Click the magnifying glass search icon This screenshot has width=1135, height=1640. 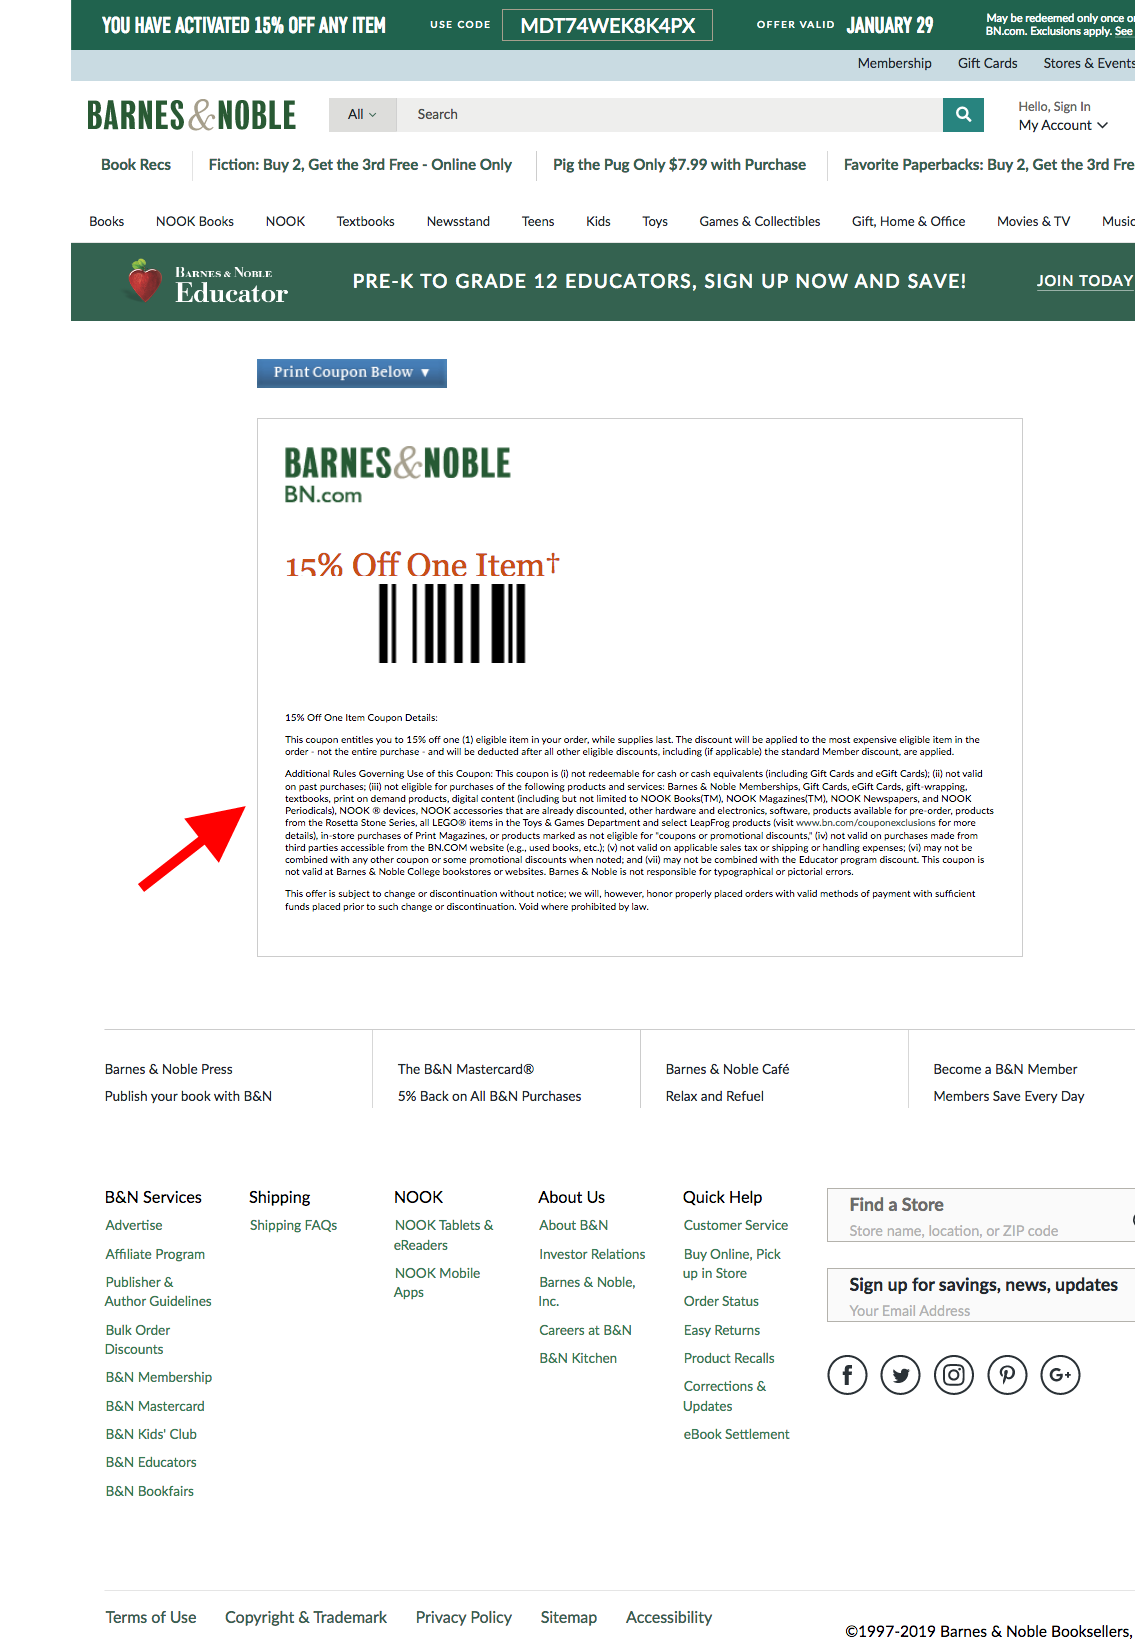point(963,115)
